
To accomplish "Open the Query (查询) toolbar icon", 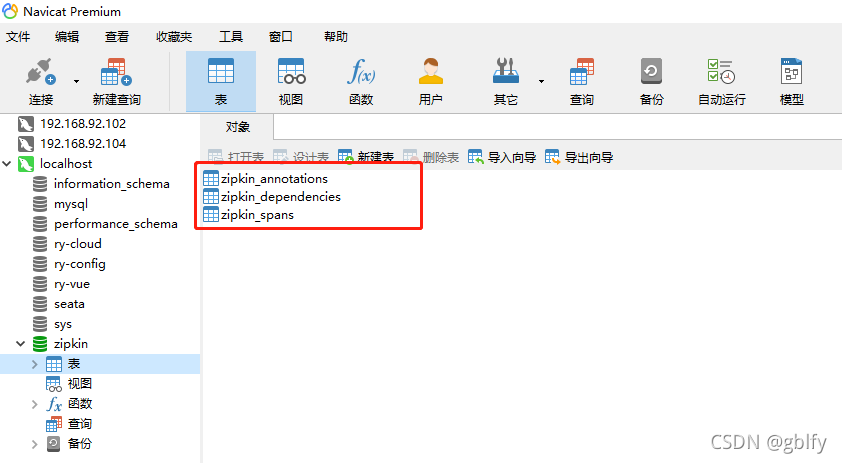I will pos(582,71).
